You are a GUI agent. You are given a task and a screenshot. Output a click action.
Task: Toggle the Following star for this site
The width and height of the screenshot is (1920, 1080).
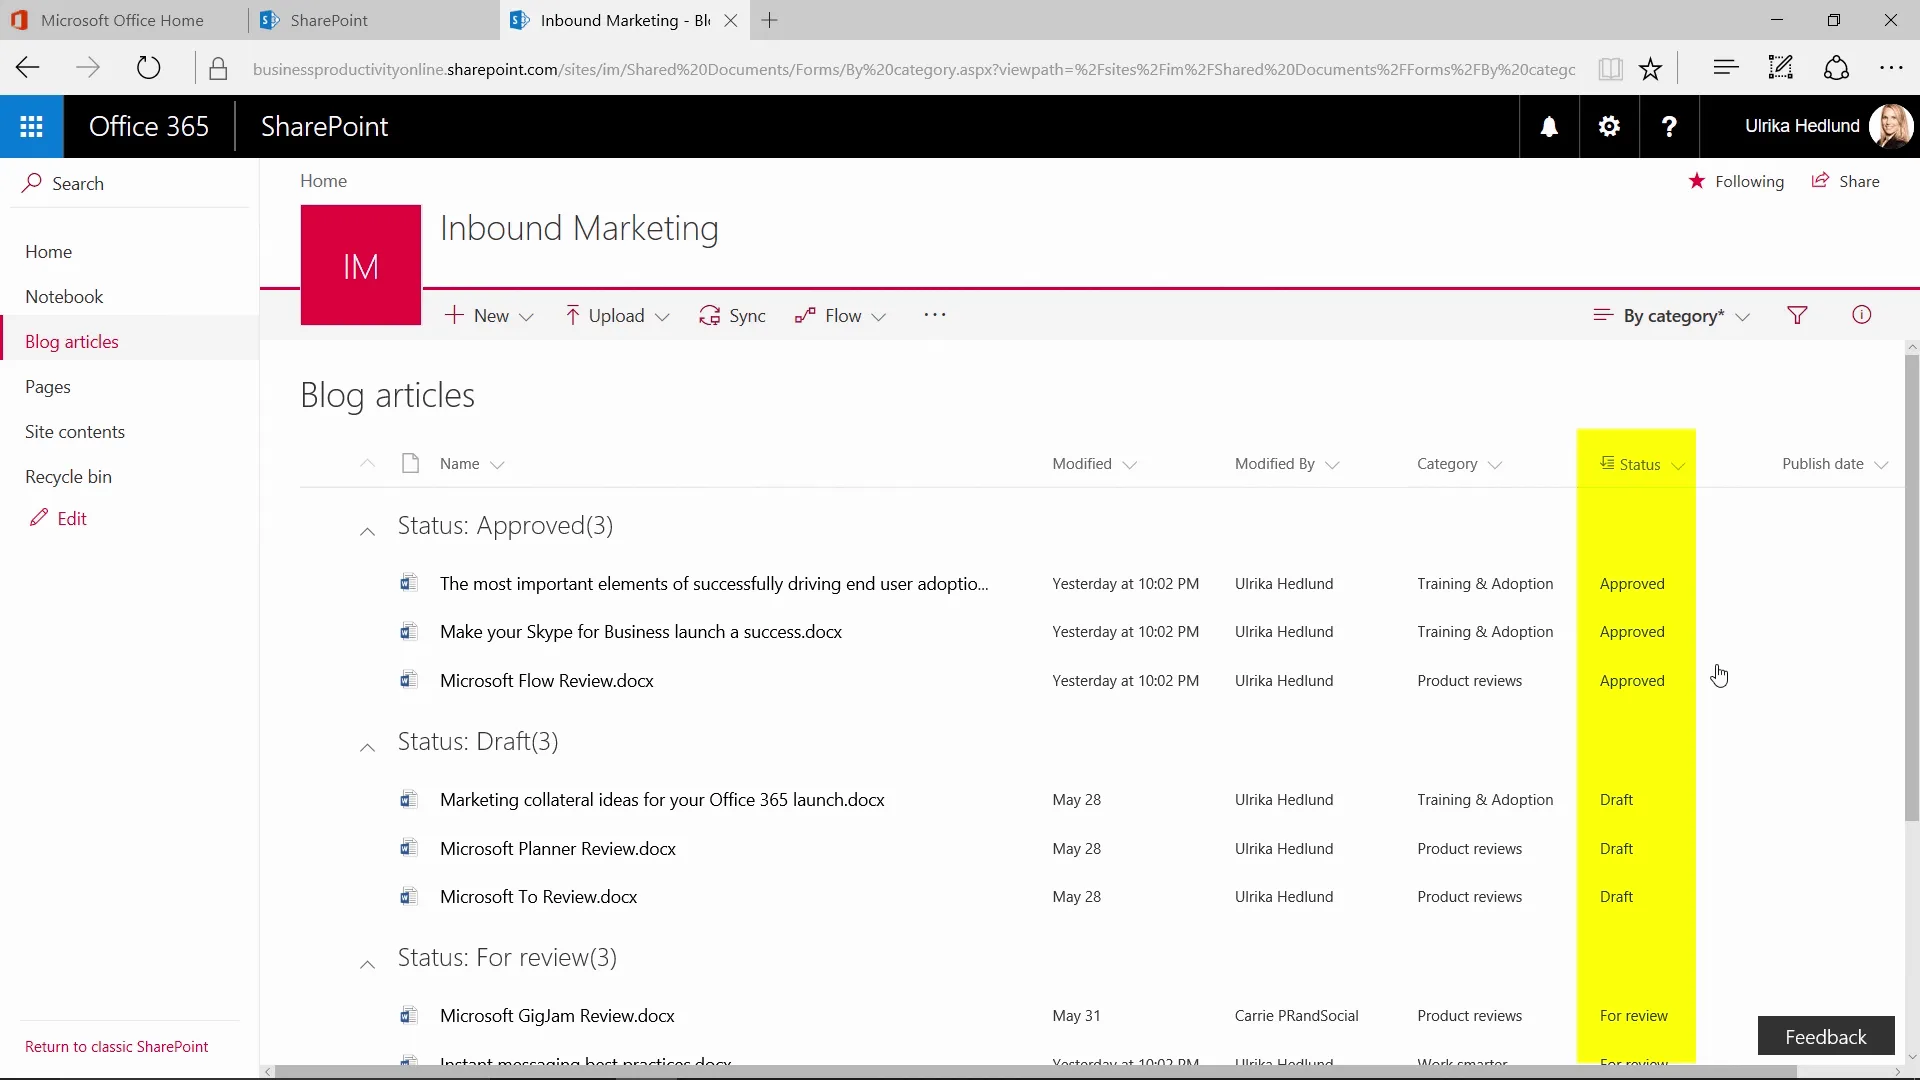click(1736, 181)
